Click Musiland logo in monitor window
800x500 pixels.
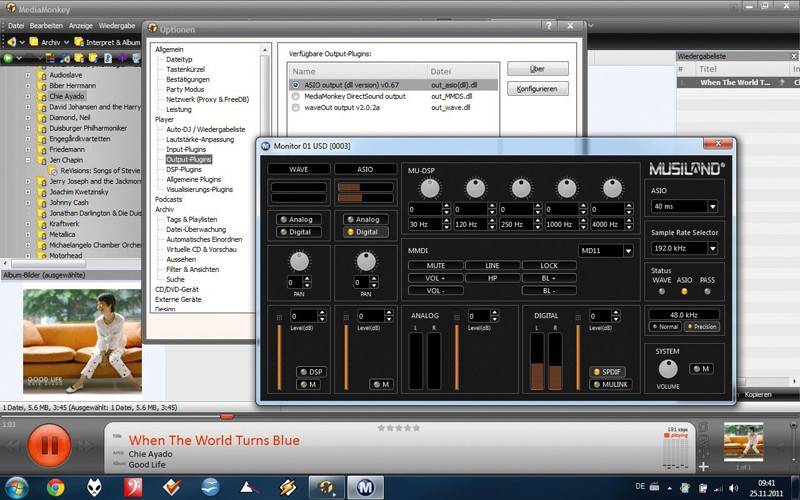point(687,169)
